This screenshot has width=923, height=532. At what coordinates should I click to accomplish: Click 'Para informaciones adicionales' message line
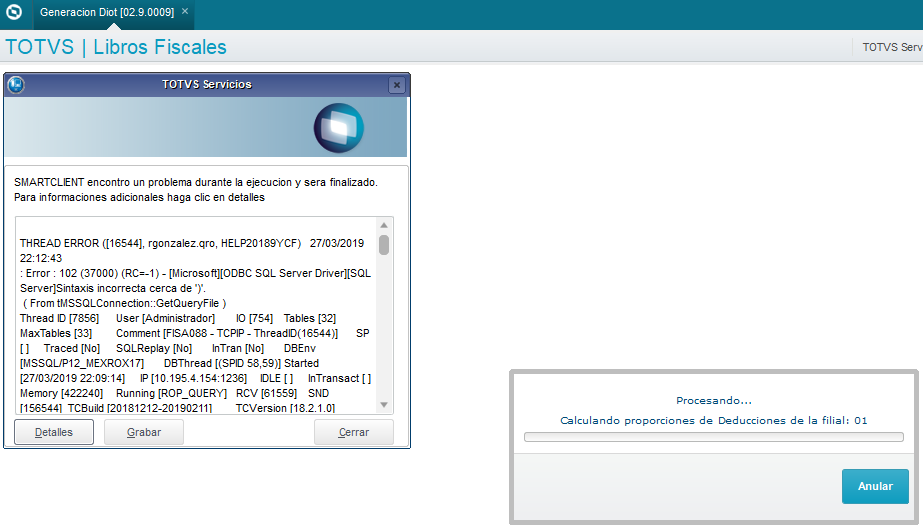click(140, 197)
